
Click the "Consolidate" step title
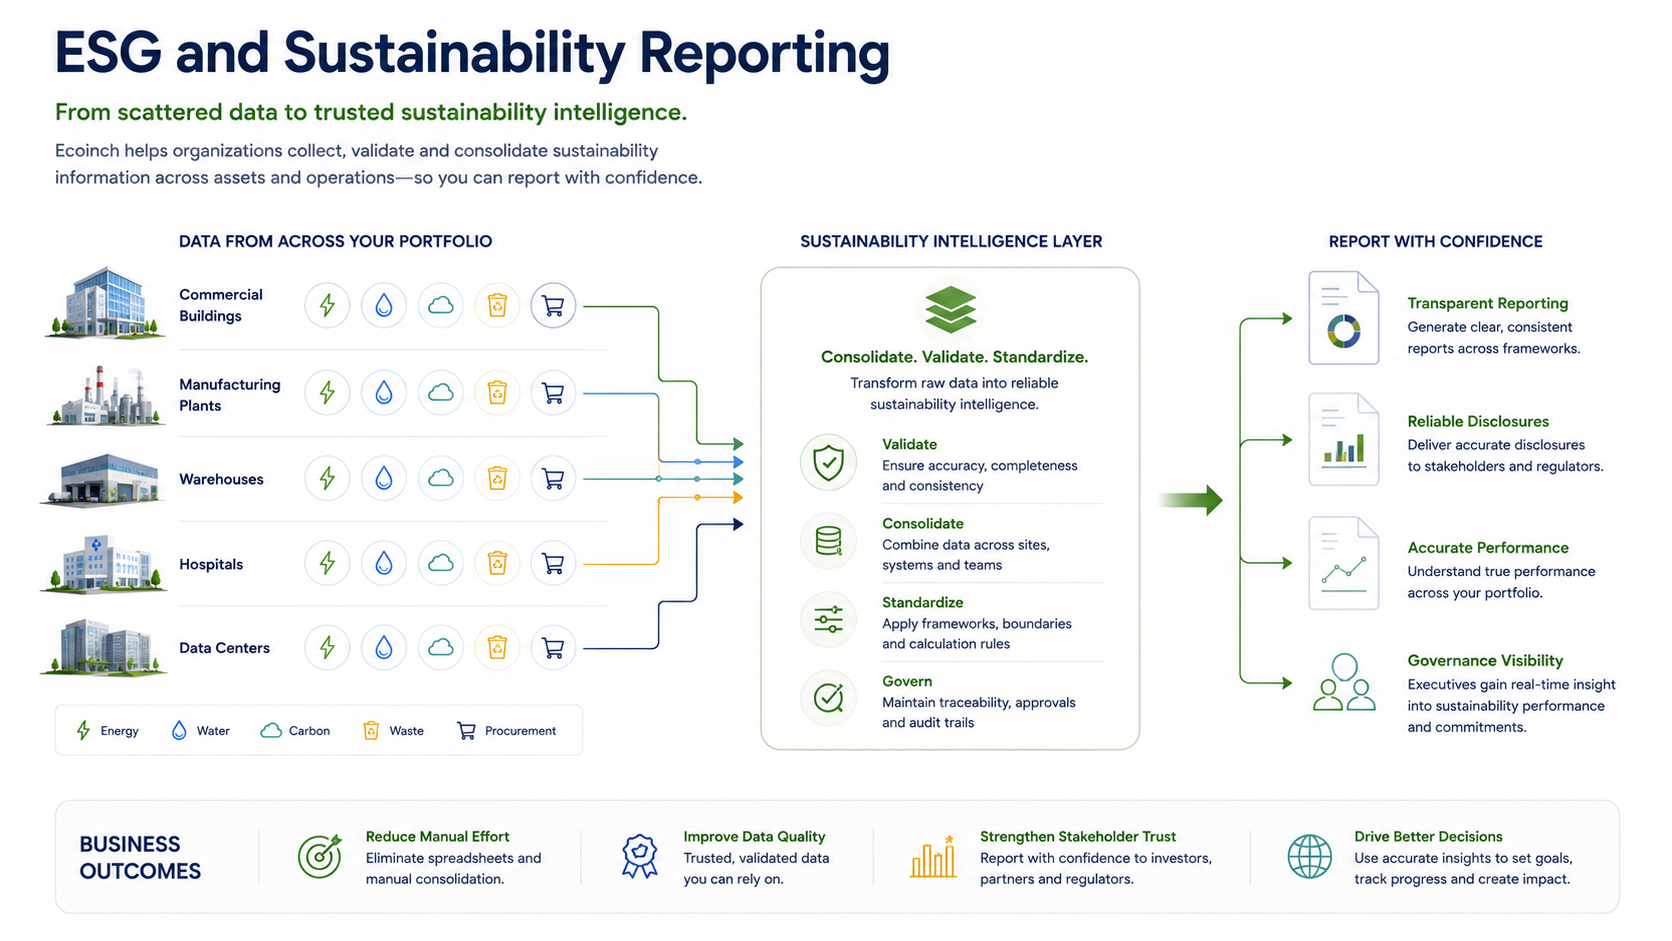(x=923, y=523)
